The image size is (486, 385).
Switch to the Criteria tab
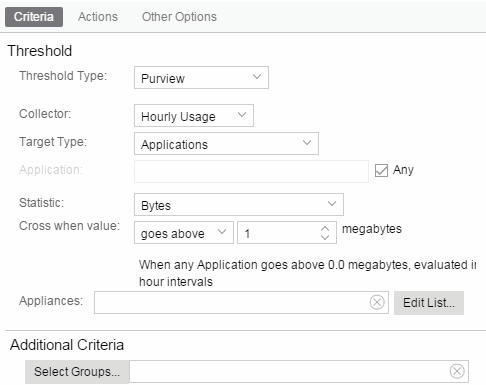coord(34,17)
